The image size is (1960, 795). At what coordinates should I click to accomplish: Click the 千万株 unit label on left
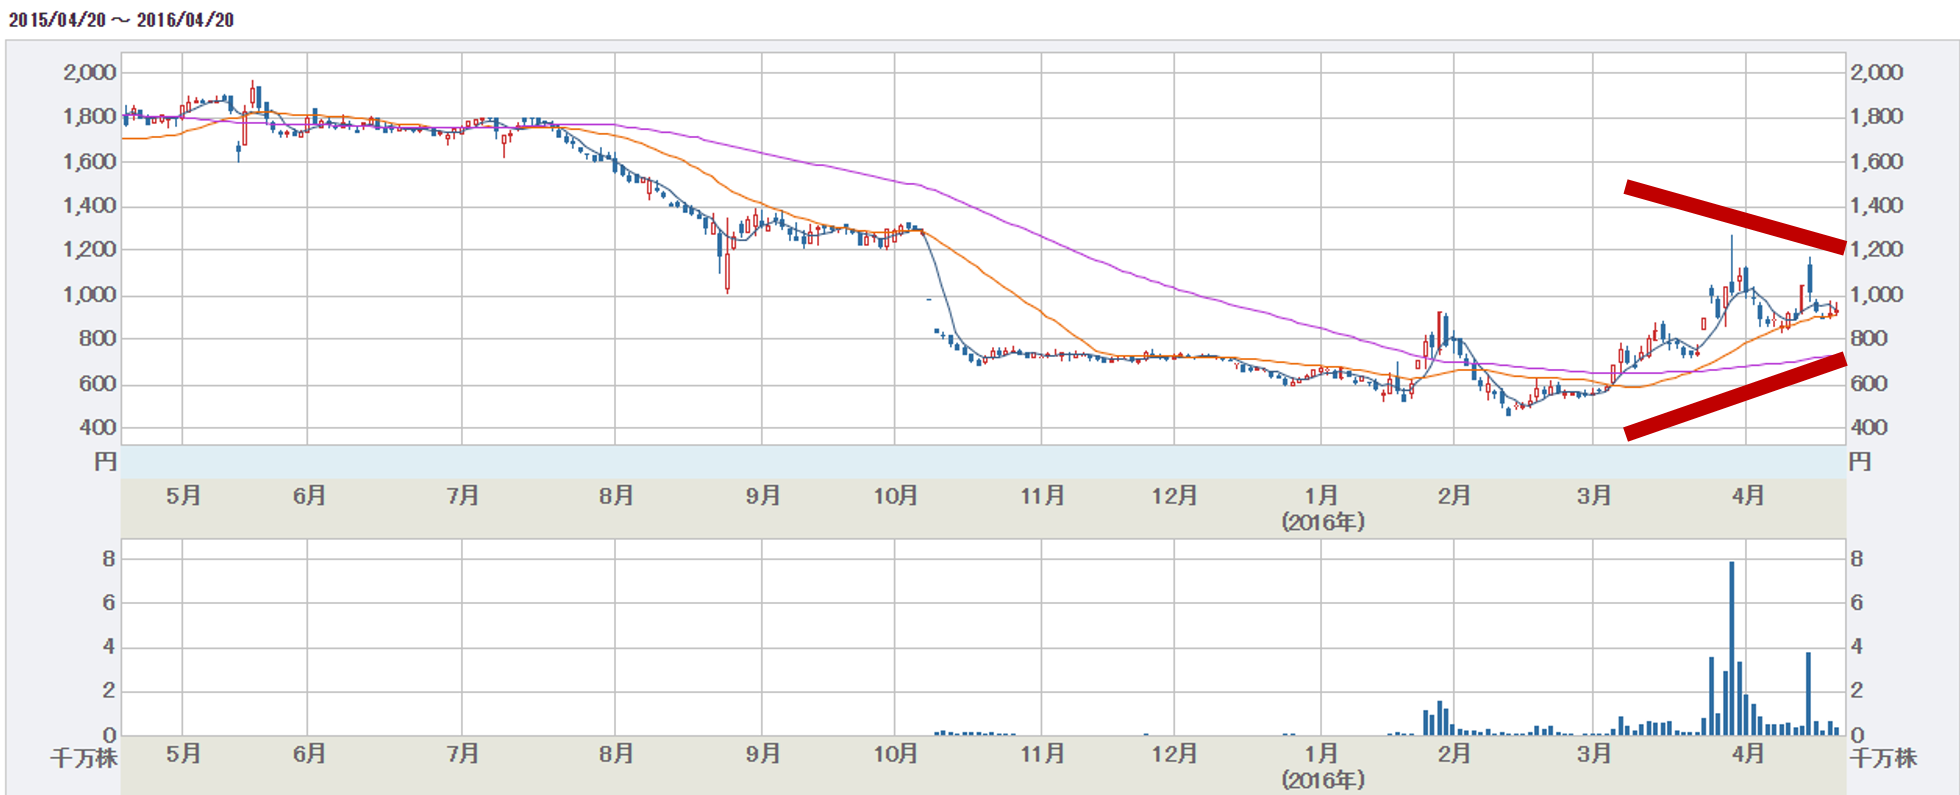click(84, 758)
